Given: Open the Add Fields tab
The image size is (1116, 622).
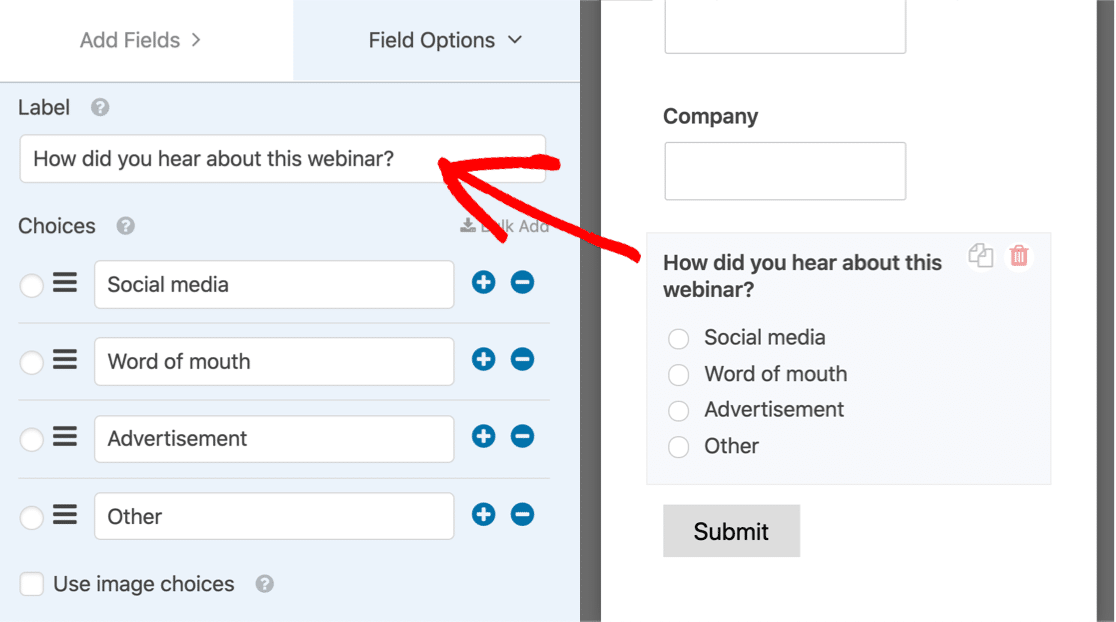Looking at the screenshot, I should tap(140, 41).
